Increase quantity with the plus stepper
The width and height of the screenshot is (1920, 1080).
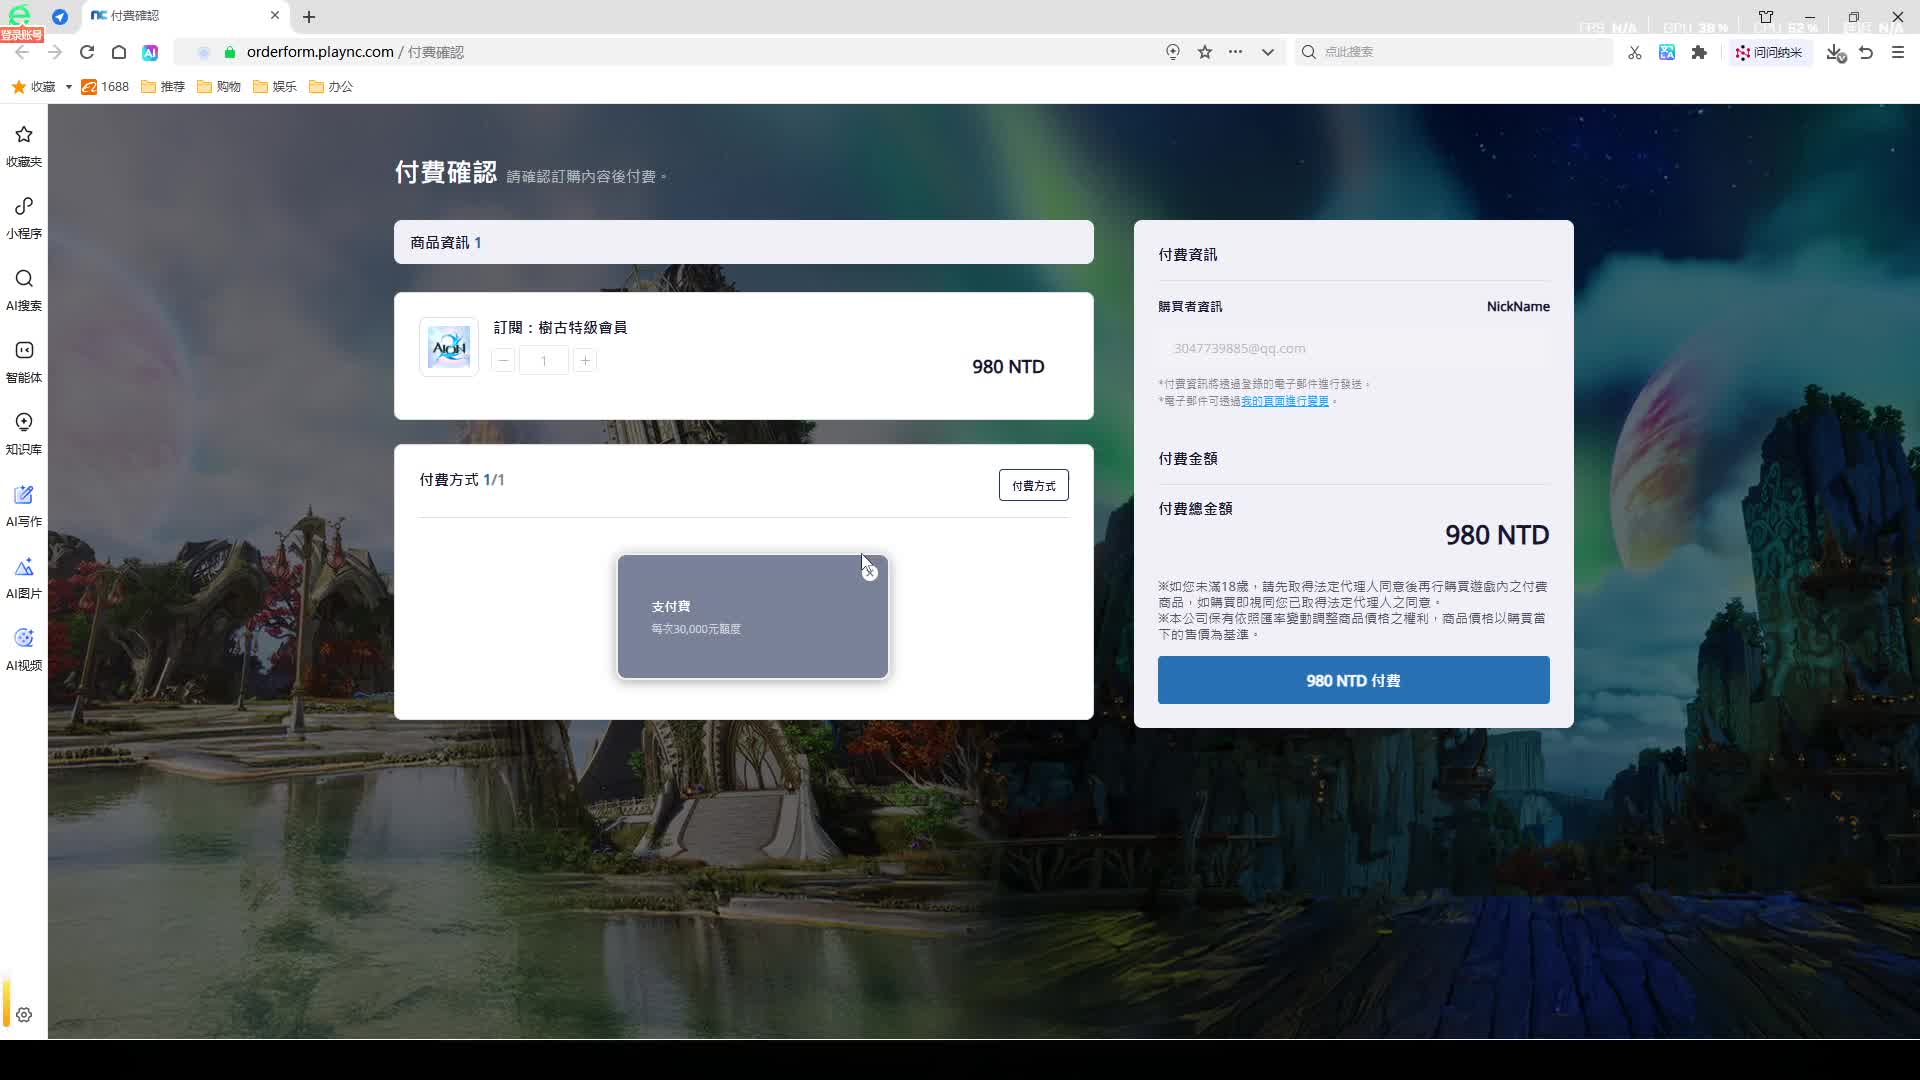[585, 360]
